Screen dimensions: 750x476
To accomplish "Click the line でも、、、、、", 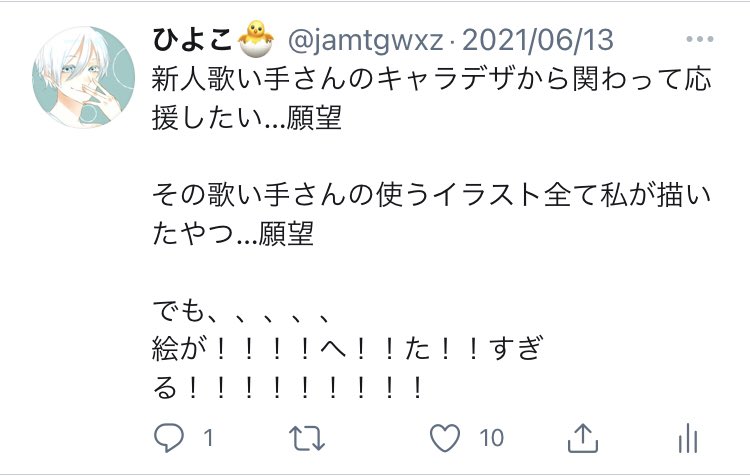I will [242, 311].
